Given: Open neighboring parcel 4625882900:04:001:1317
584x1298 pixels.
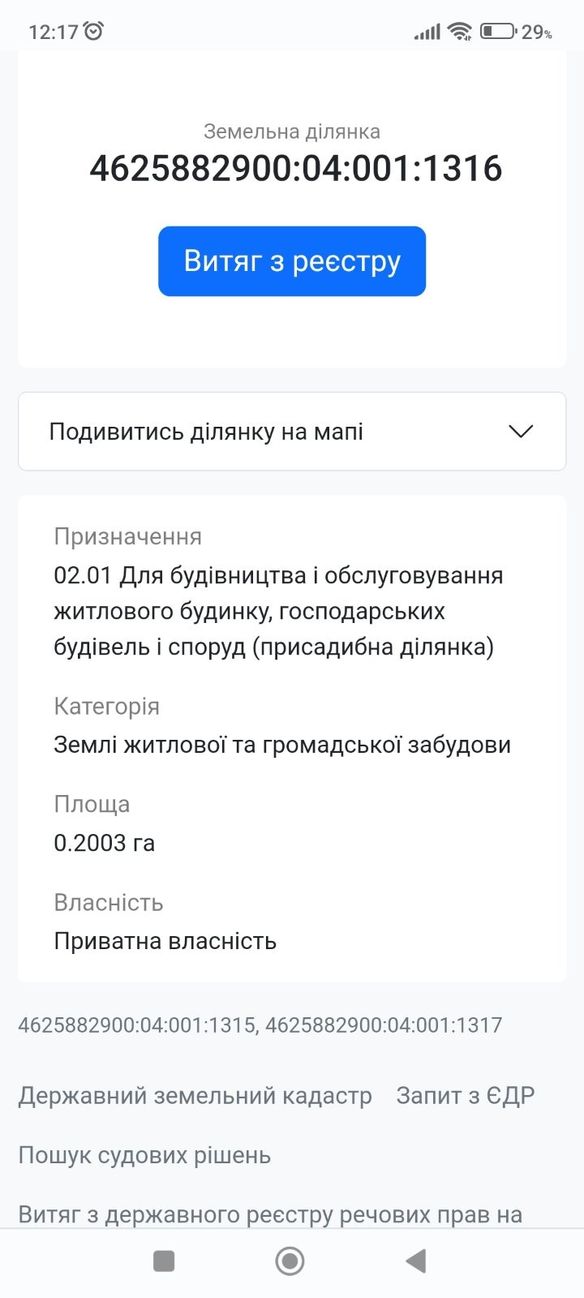Looking at the screenshot, I should [384, 1024].
